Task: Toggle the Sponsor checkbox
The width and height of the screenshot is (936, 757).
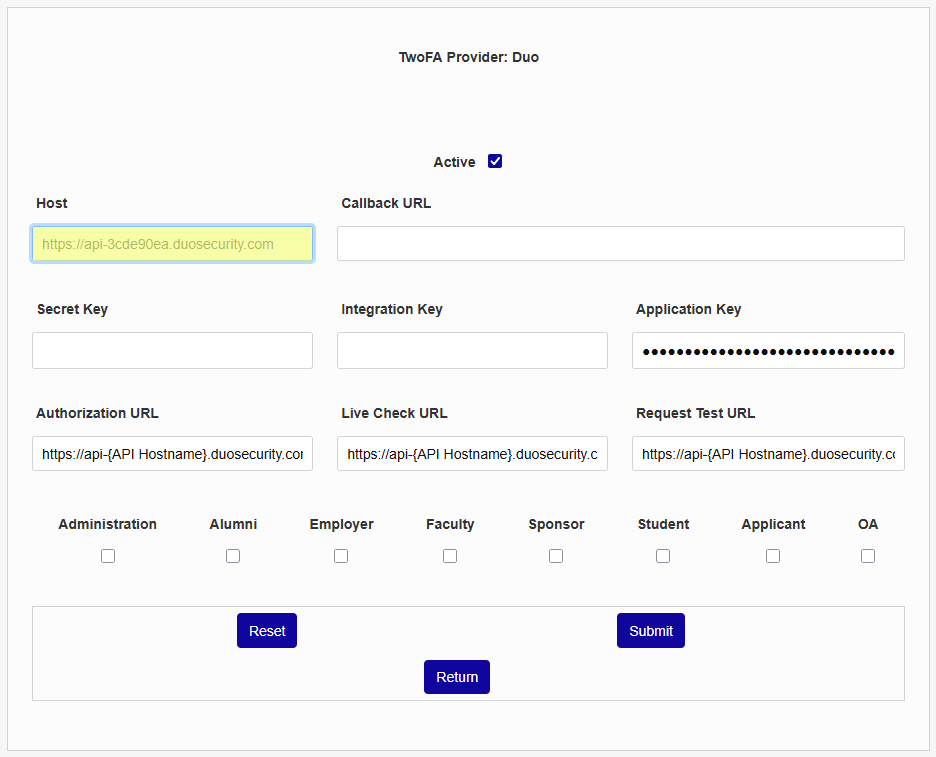Action: click(x=556, y=556)
